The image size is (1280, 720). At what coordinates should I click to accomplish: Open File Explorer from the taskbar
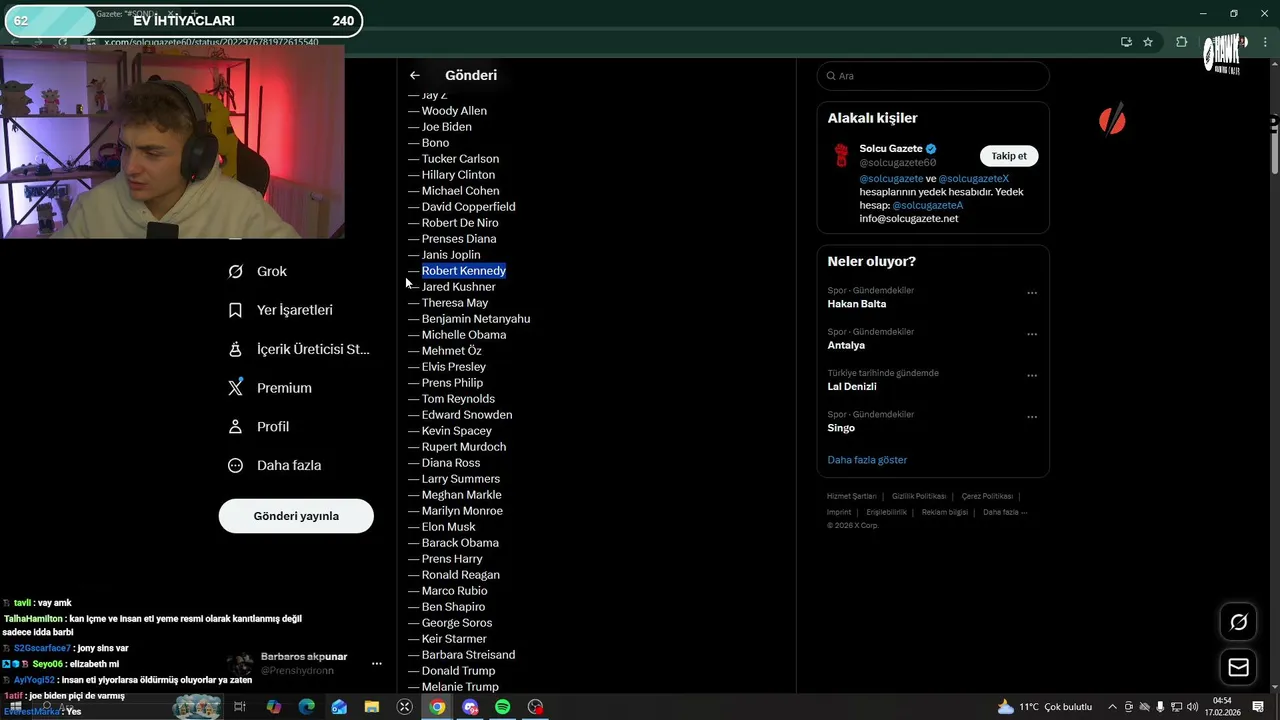372,707
